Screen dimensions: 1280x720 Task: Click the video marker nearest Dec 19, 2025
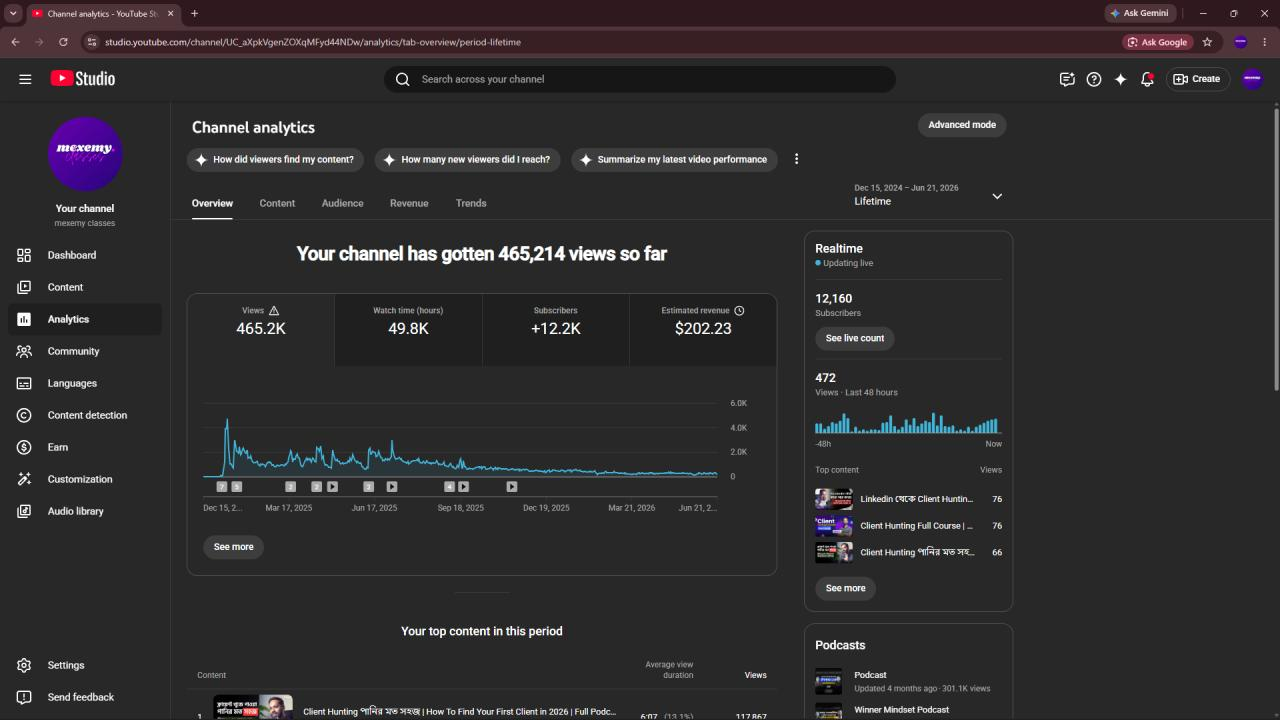point(512,487)
